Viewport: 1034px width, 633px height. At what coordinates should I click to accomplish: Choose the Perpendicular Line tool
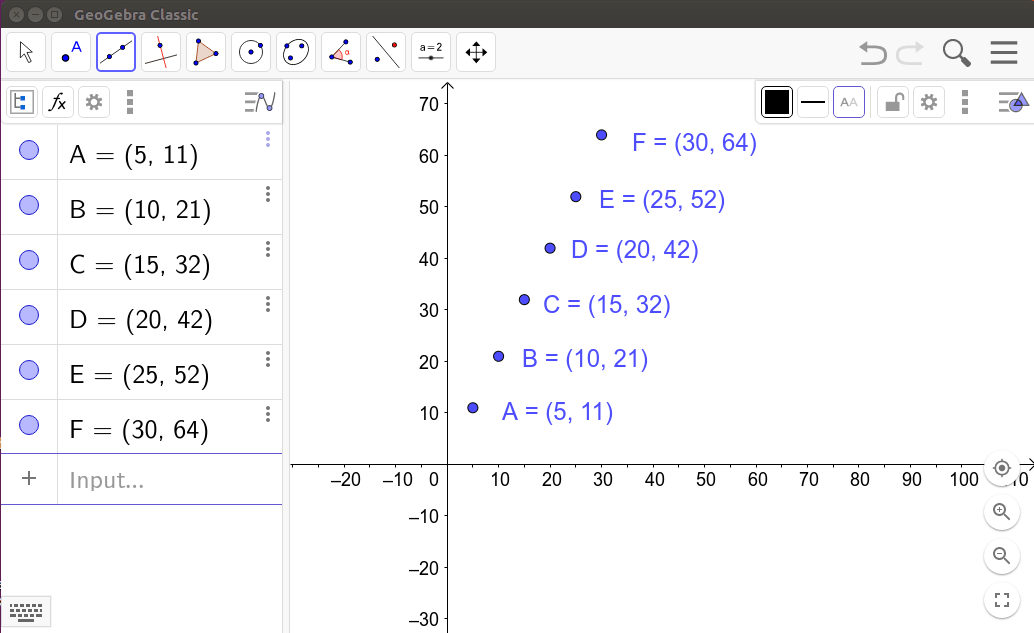point(161,52)
